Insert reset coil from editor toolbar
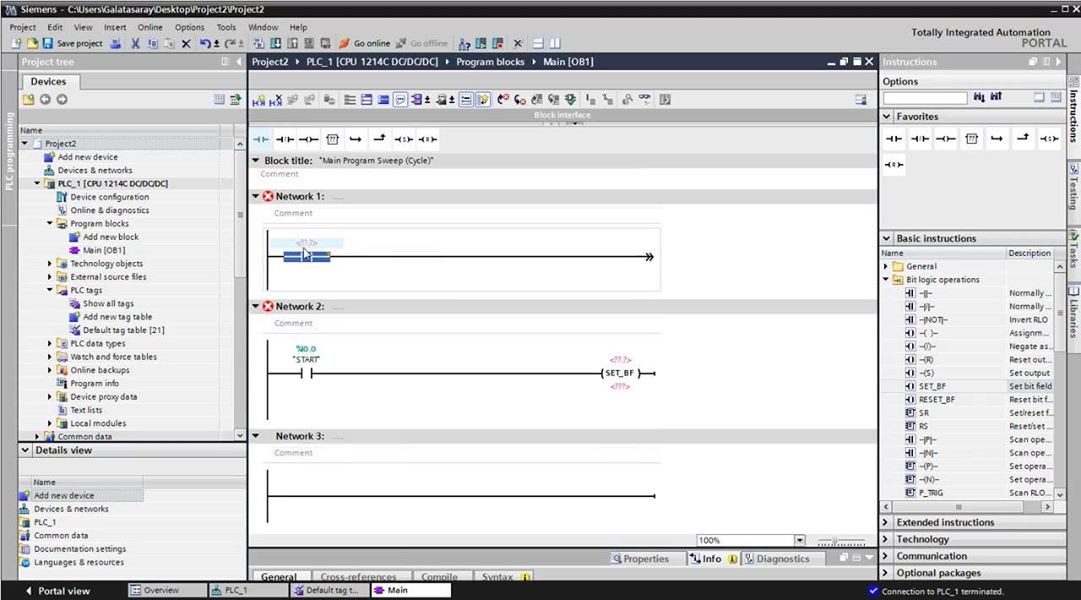Screen dimensions: 1081x600 (427, 139)
